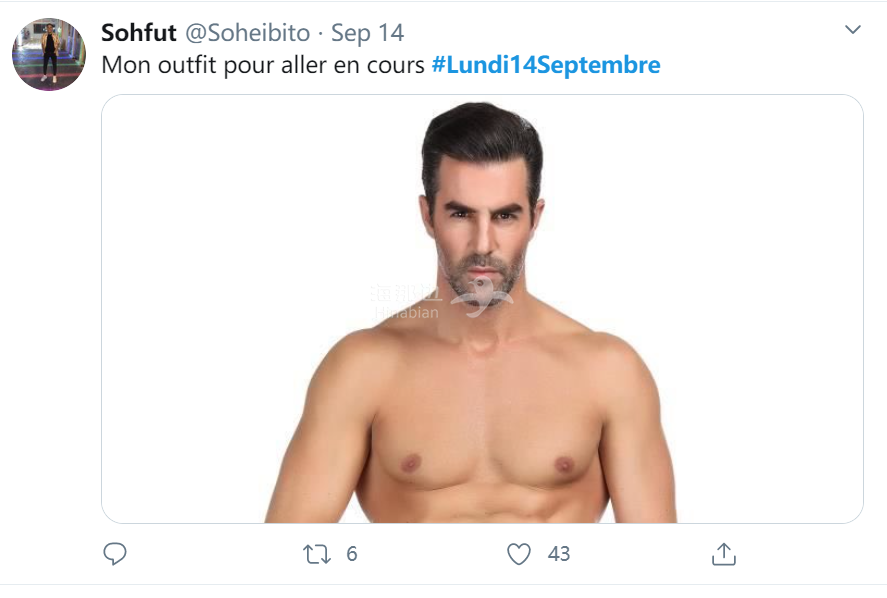Open the share tweet icon

coord(724,553)
